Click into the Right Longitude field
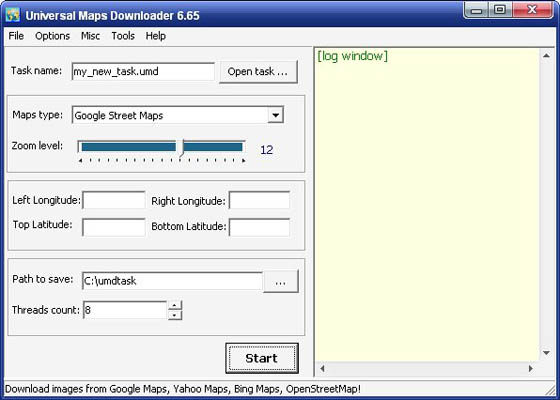Viewport: 560px width, 400px height. click(259, 200)
